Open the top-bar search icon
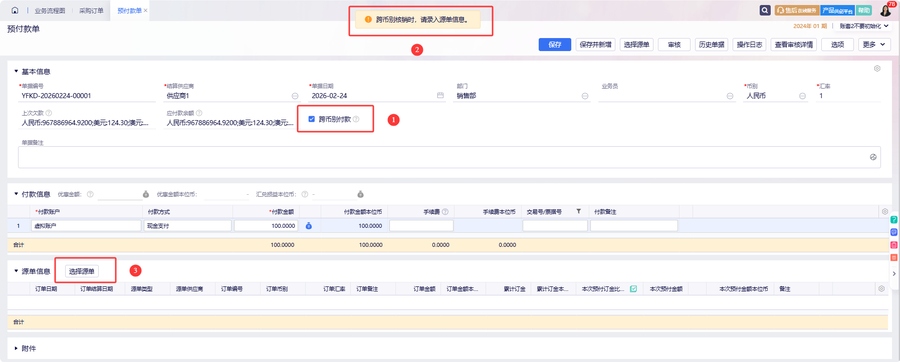The width and height of the screenshot is (900, 362). [765, 10]
